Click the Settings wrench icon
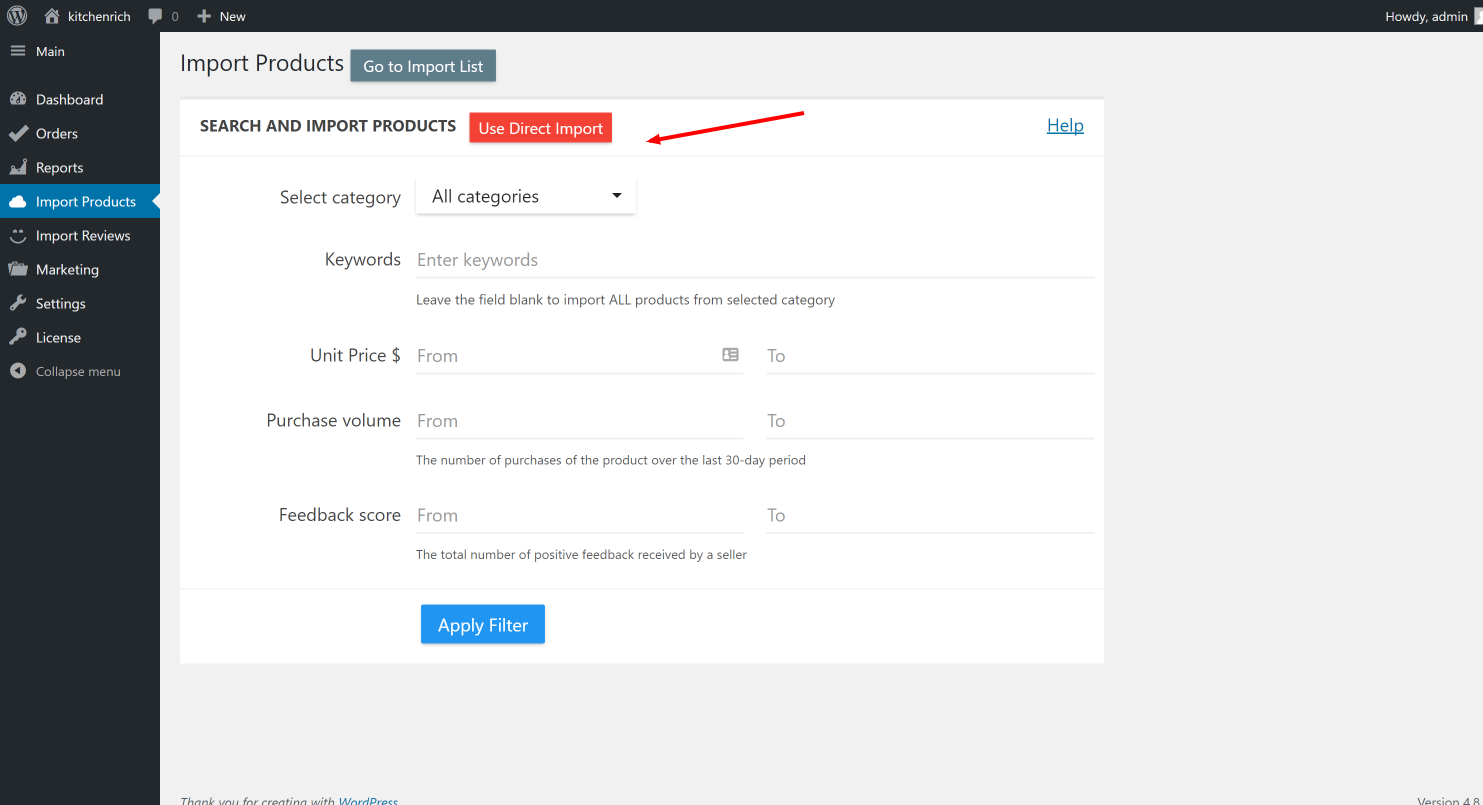The height and width of the screenshot is (805, 1483). tap(18, 303)
